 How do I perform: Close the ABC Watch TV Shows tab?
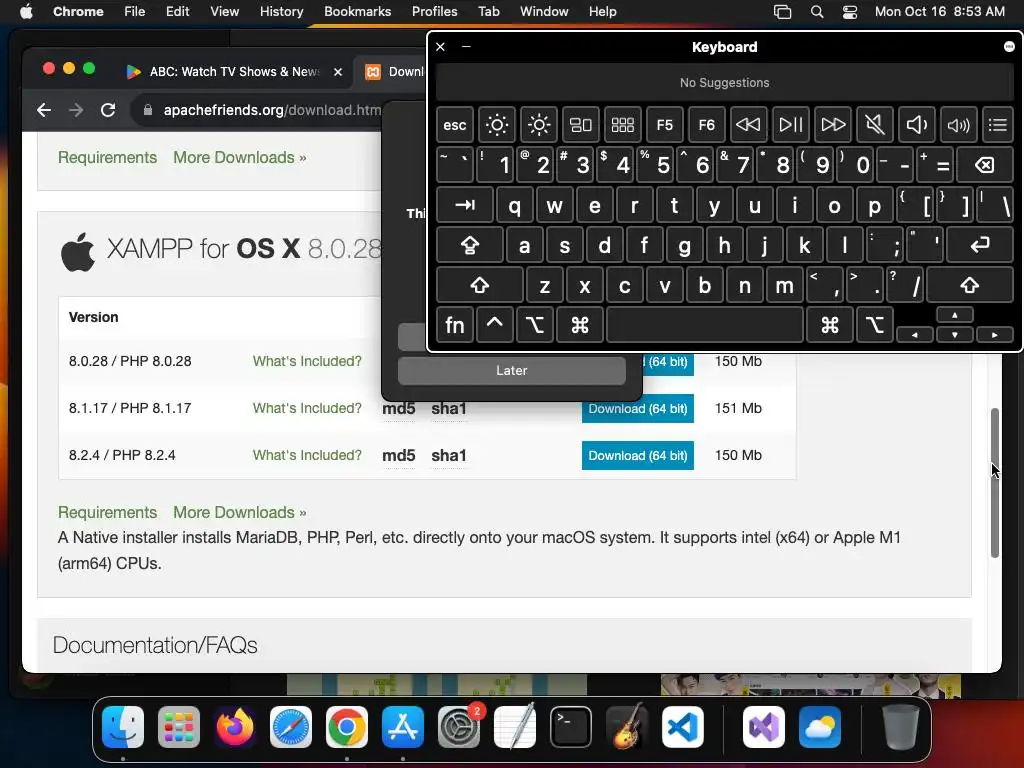pyautogui.click(x=338, y=72)
